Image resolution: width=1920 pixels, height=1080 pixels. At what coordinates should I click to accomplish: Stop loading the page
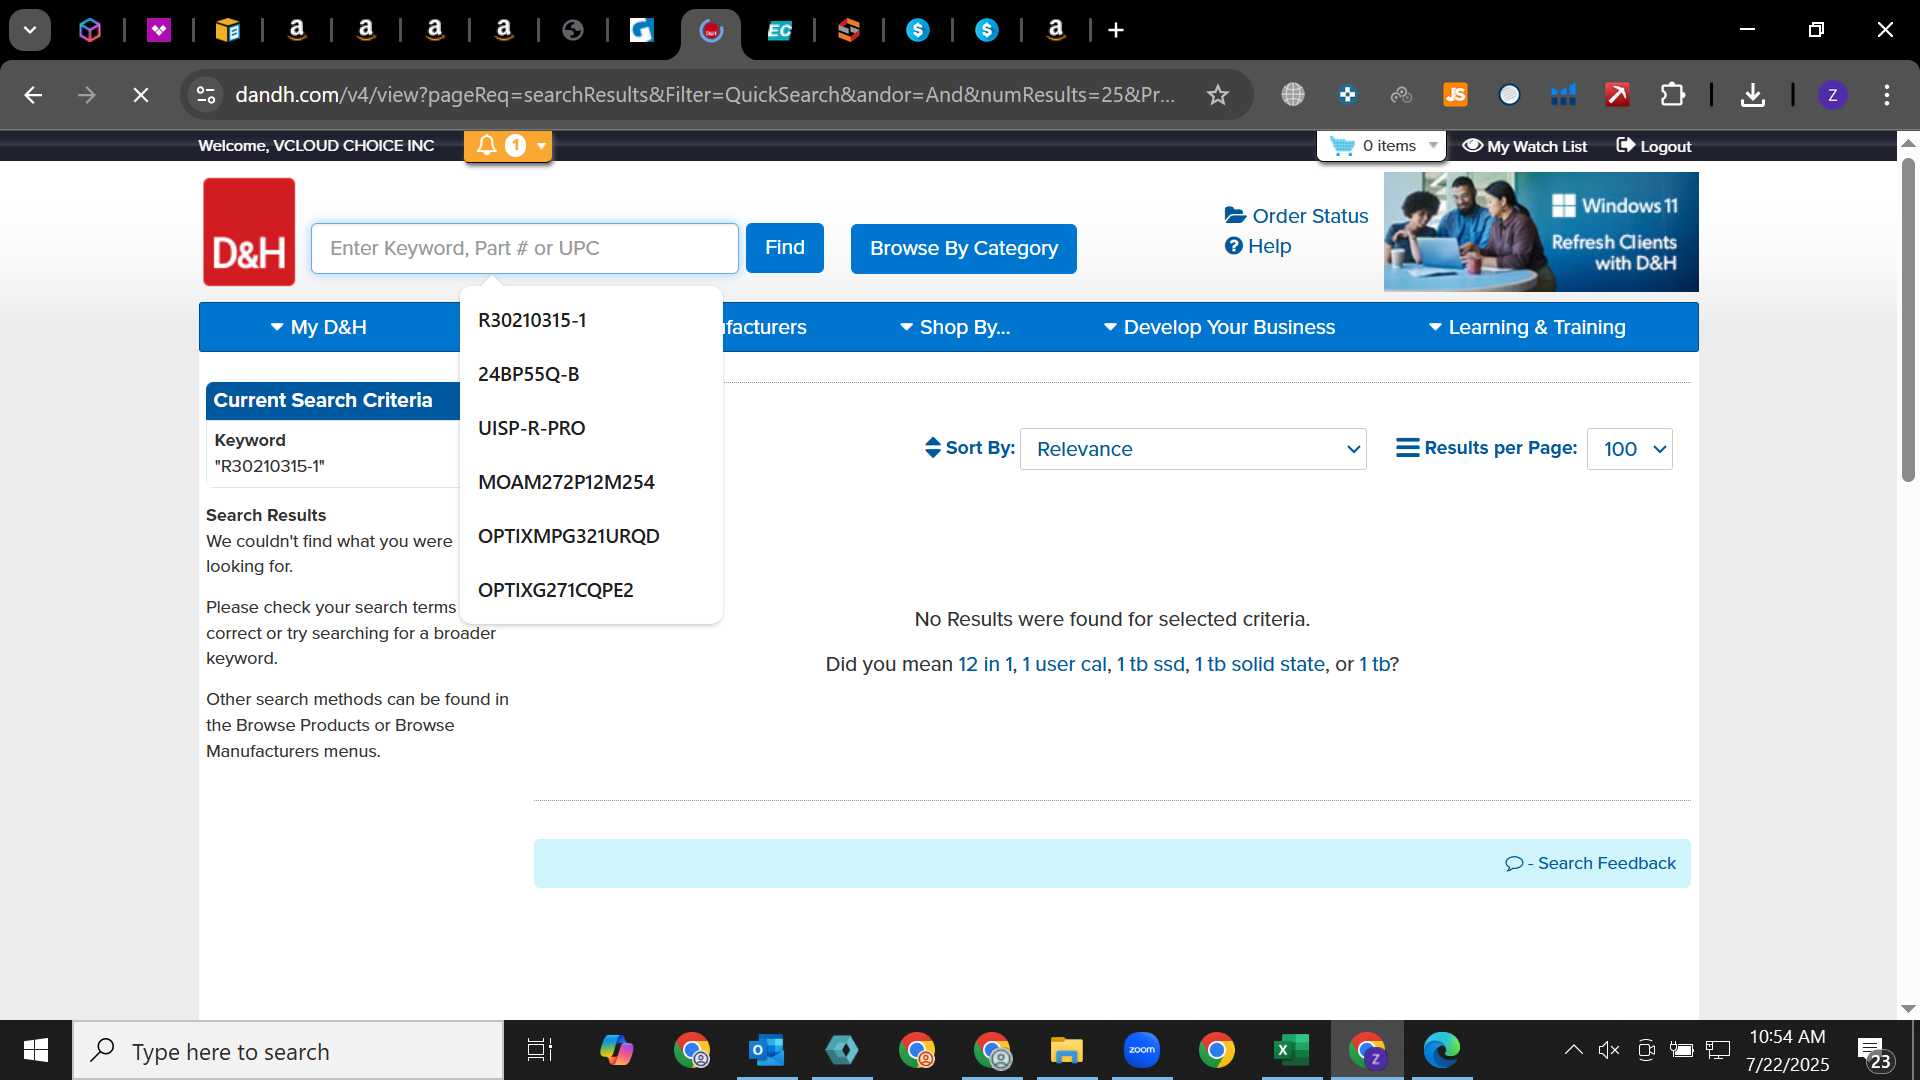141,95
